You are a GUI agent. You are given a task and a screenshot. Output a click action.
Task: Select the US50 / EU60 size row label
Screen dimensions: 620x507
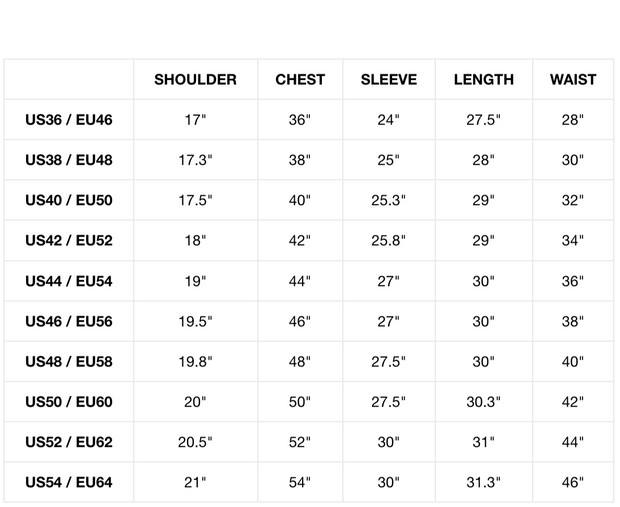(69, 402)
